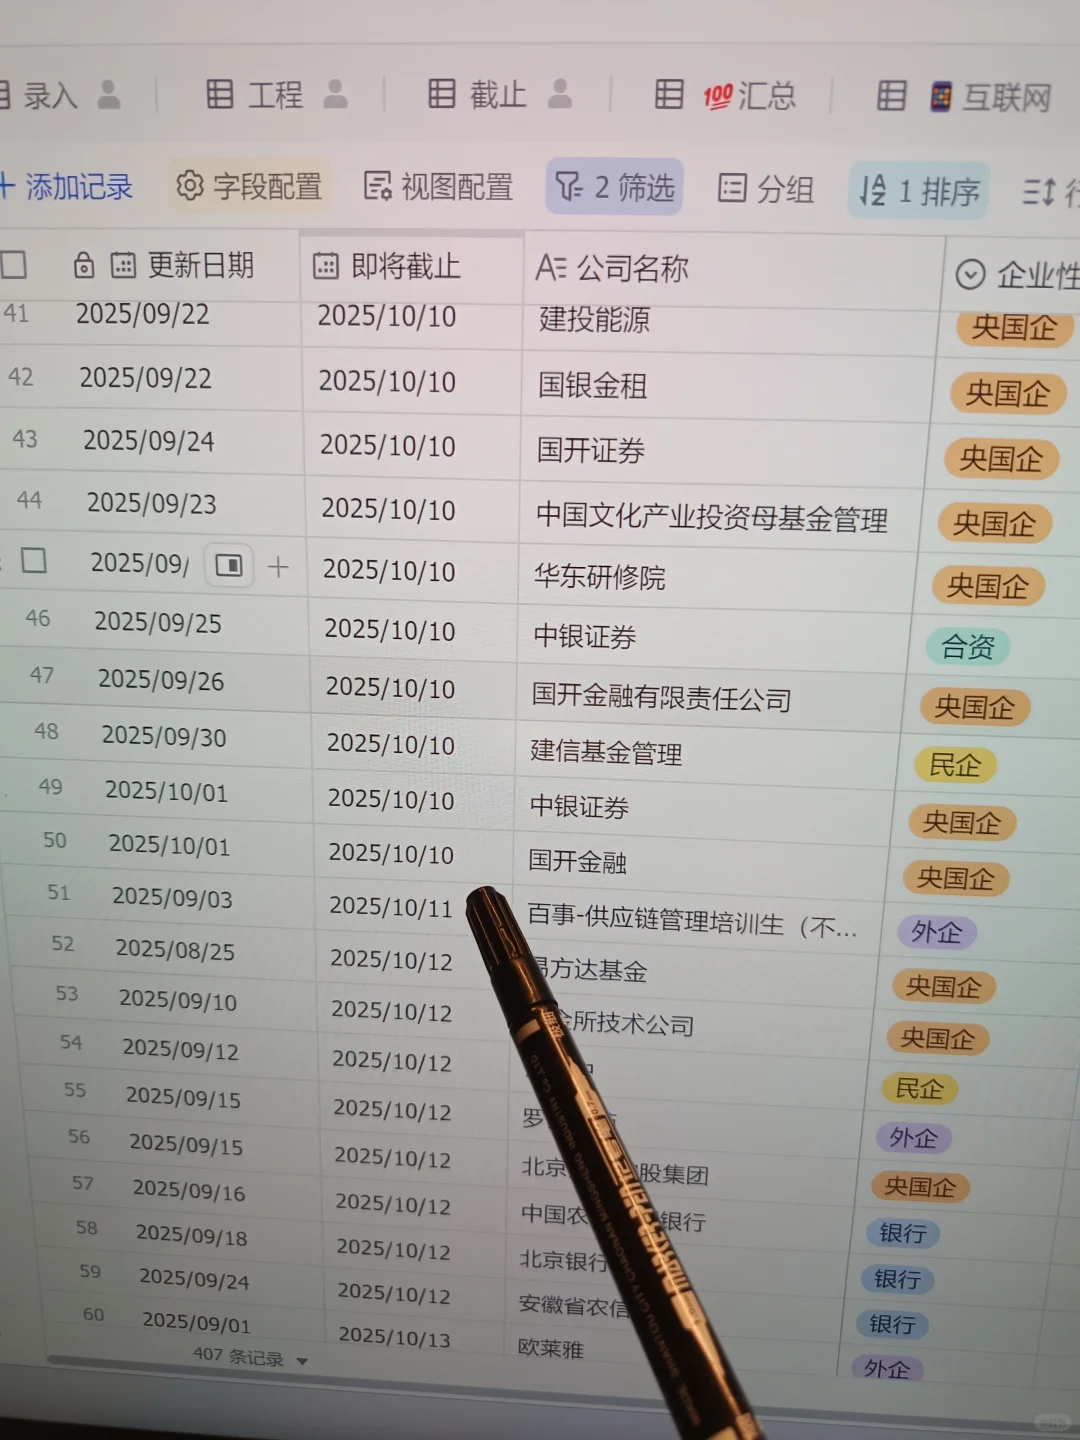Screen dimensions: 1080x1440
Task: Click the text-type icon in 公司名称 header
Action: (551, 267)
